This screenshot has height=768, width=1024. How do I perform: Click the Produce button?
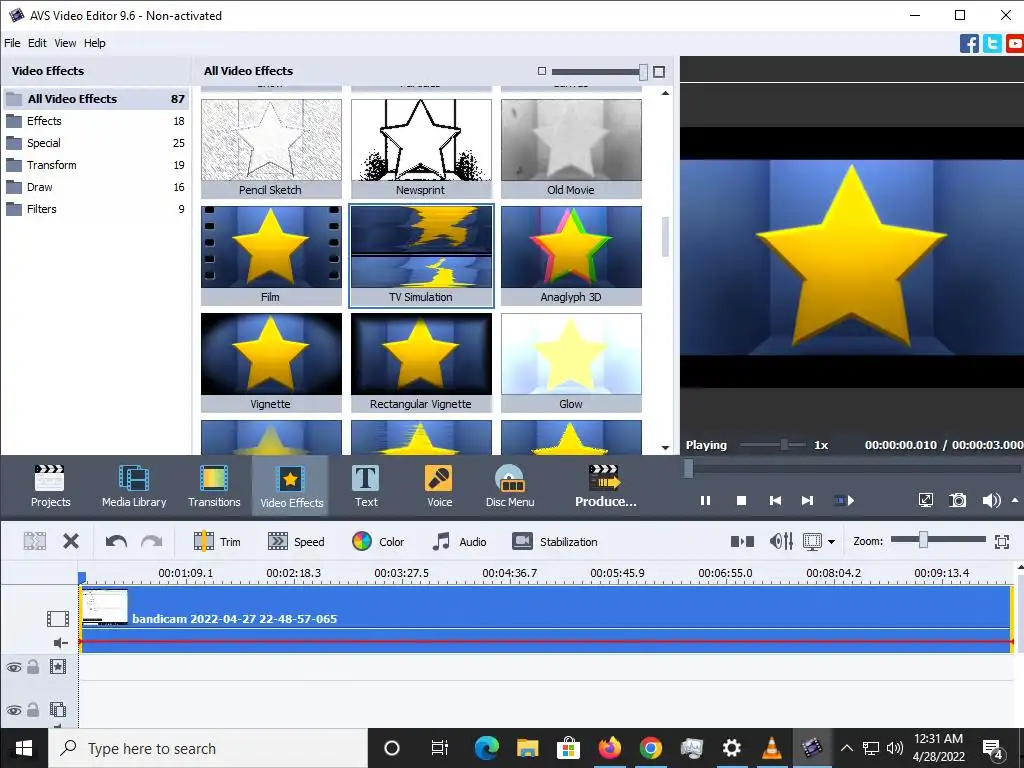click(605, 486)
